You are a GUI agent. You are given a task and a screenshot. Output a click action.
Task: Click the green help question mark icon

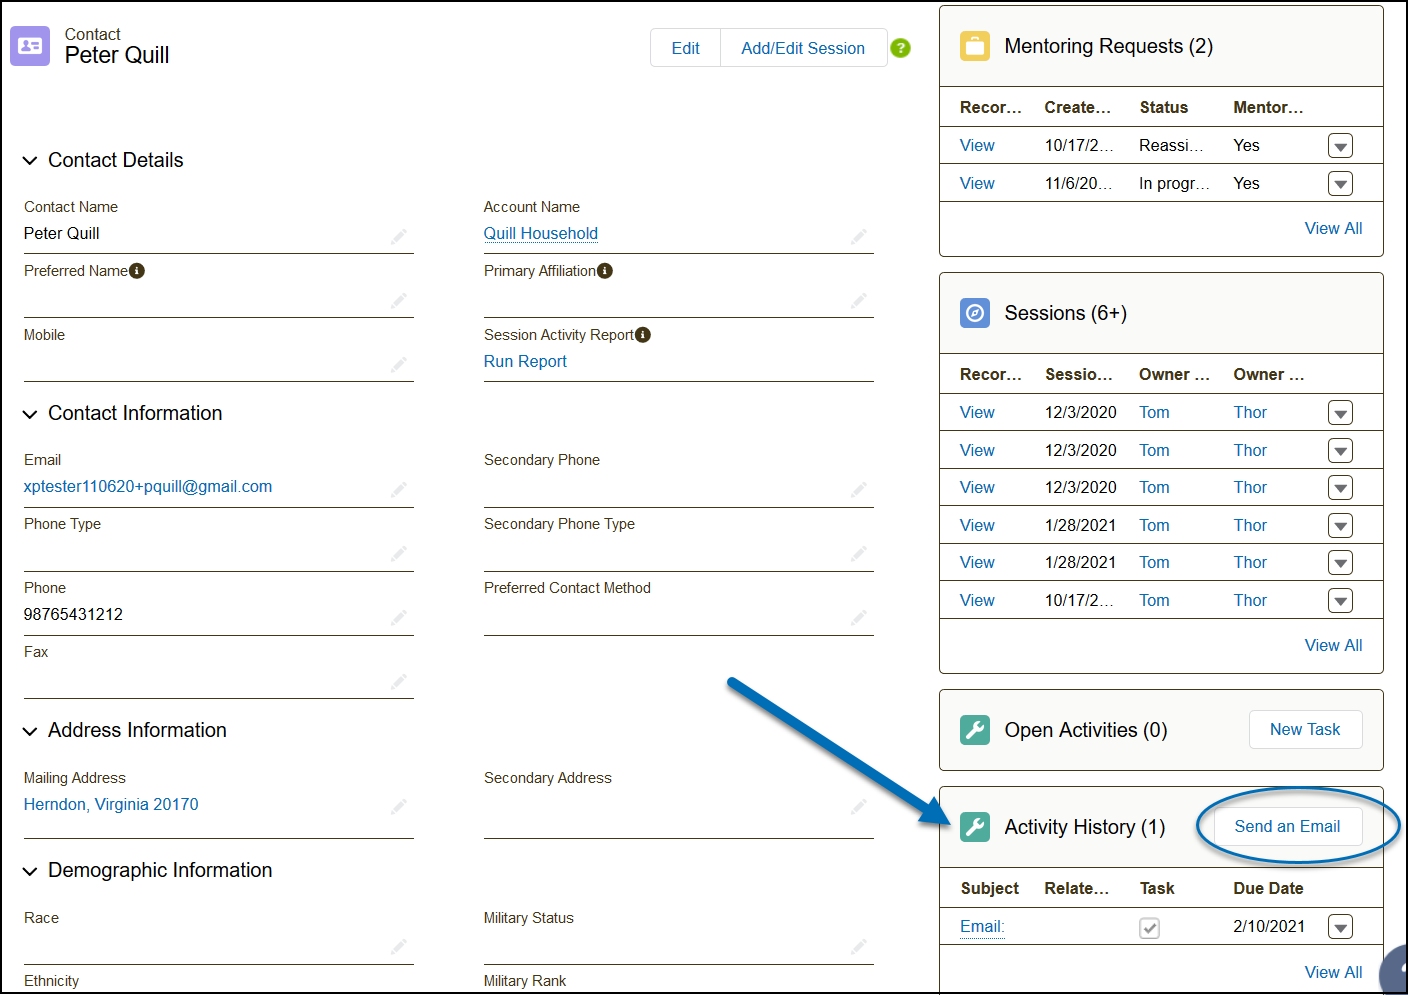[x=900, y=48]
